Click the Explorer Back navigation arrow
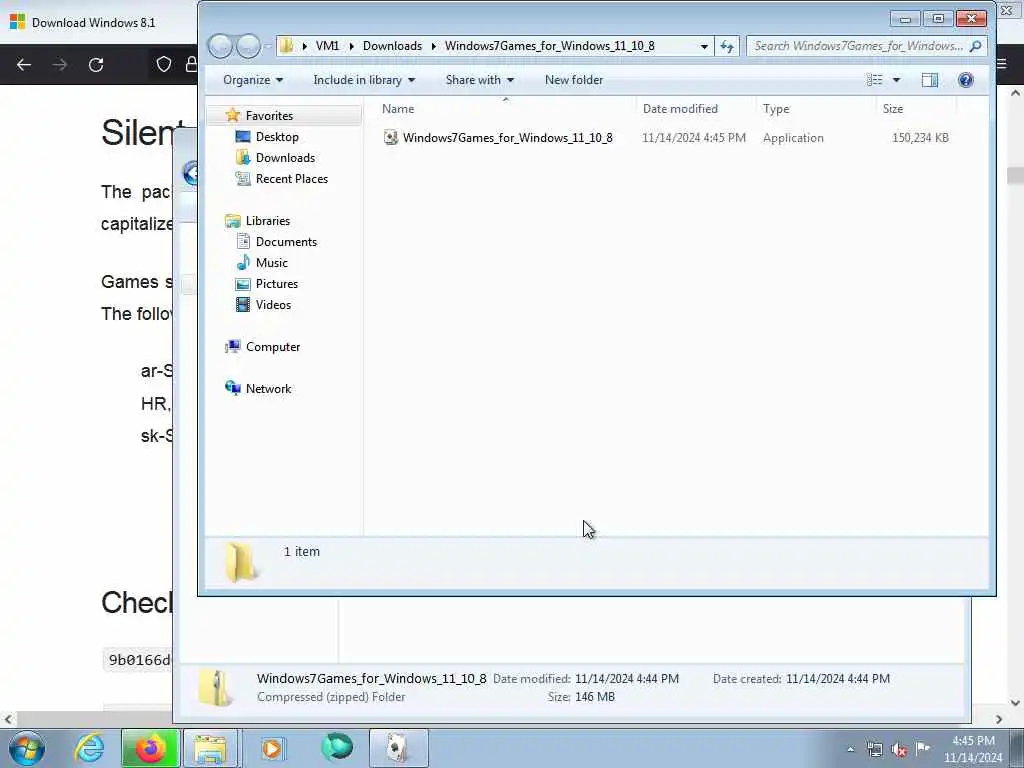Screen dimensions: 1024x768 220,46
